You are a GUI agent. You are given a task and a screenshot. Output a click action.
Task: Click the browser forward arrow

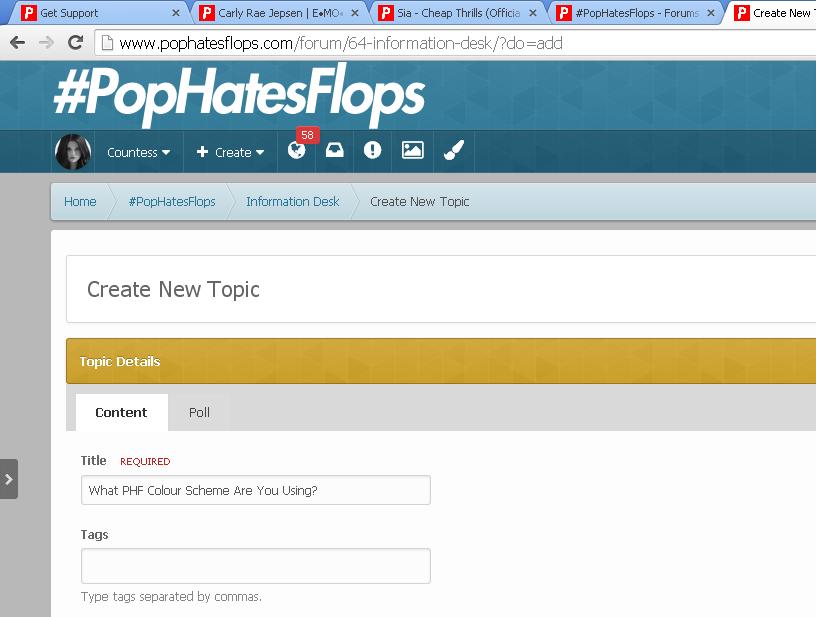click(x=47, y=43)
